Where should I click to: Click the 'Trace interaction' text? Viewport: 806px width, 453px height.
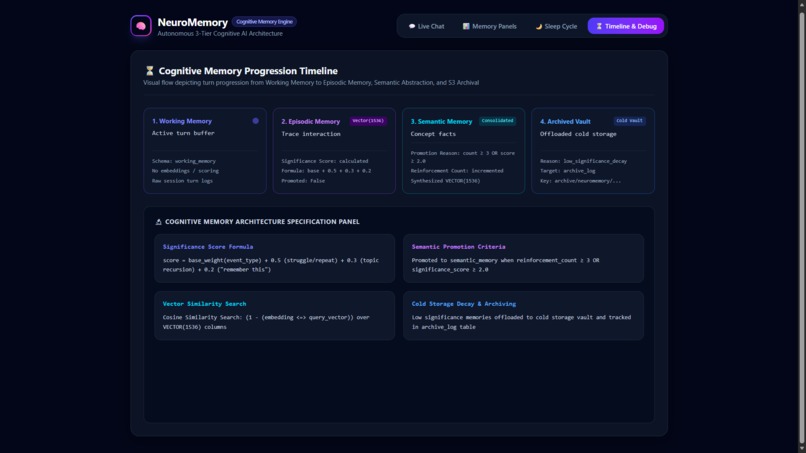[x=310, y=134]
